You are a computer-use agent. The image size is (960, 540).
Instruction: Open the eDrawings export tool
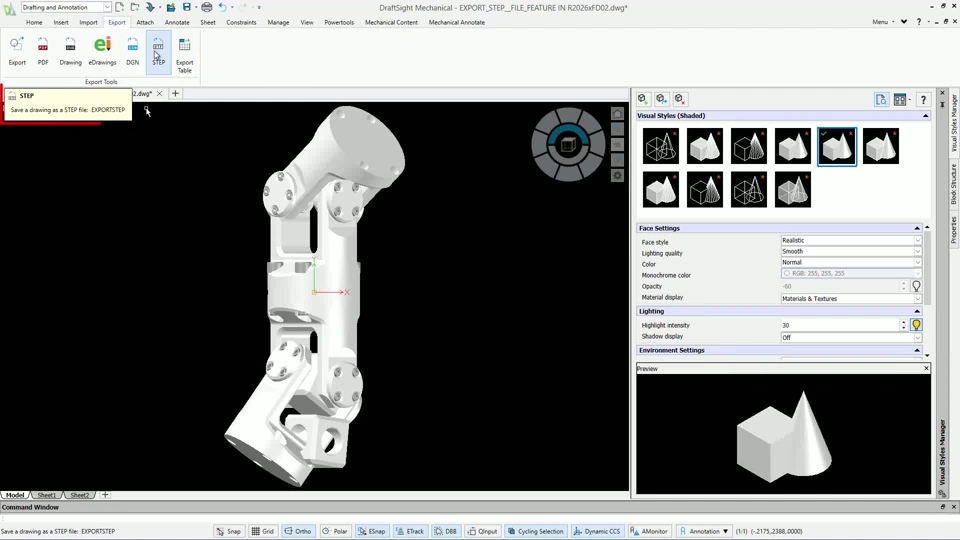pyautogui.click(x=102, y=49)
